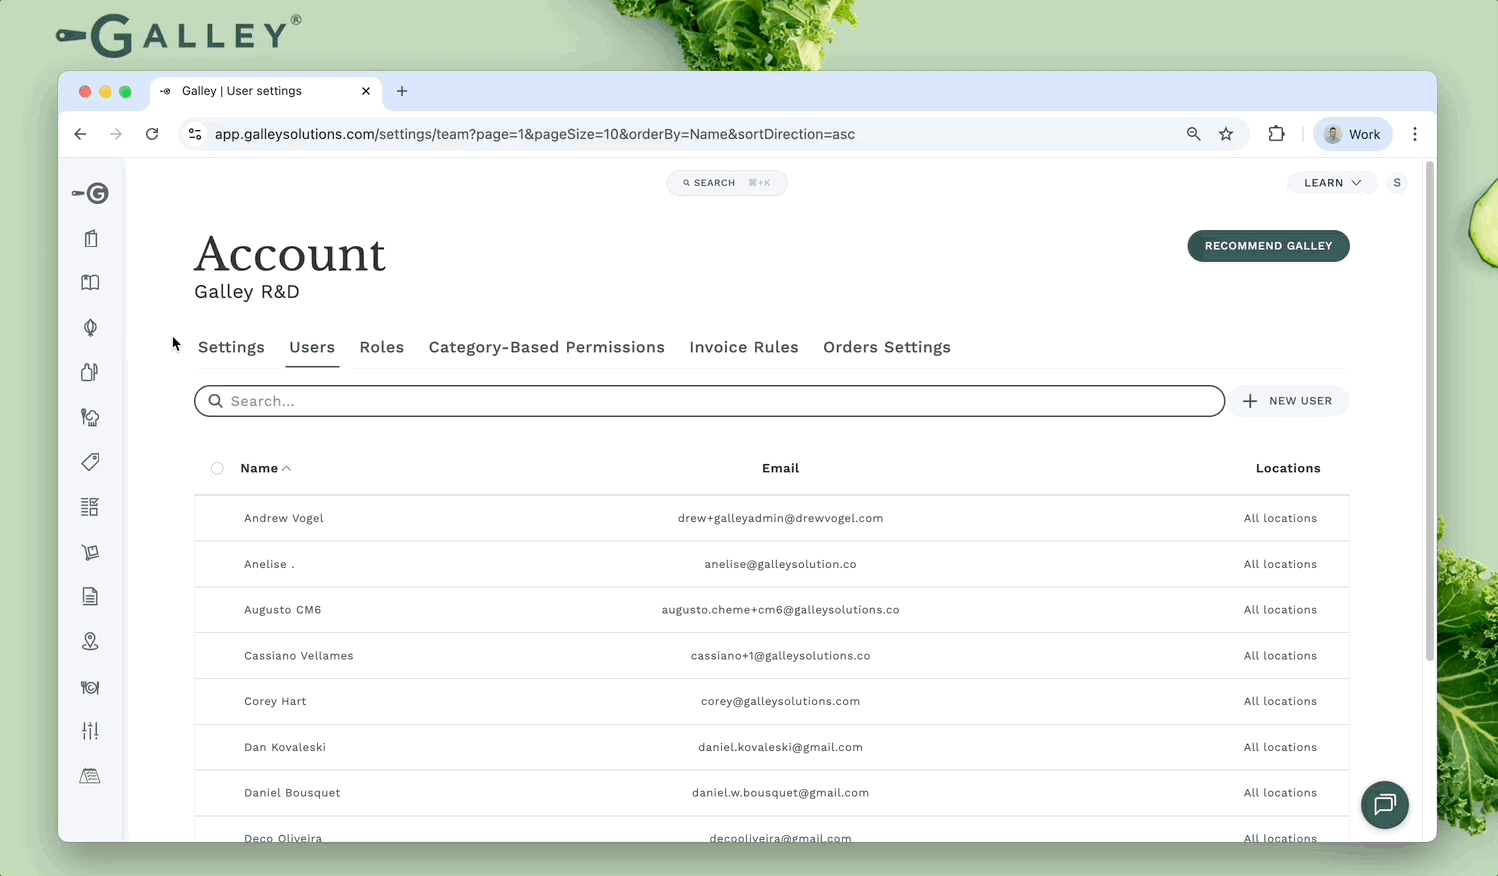This screenshot has width=1498, height=876.
Task: Bookmark the page with star icon
Action: click(1226, 134)
